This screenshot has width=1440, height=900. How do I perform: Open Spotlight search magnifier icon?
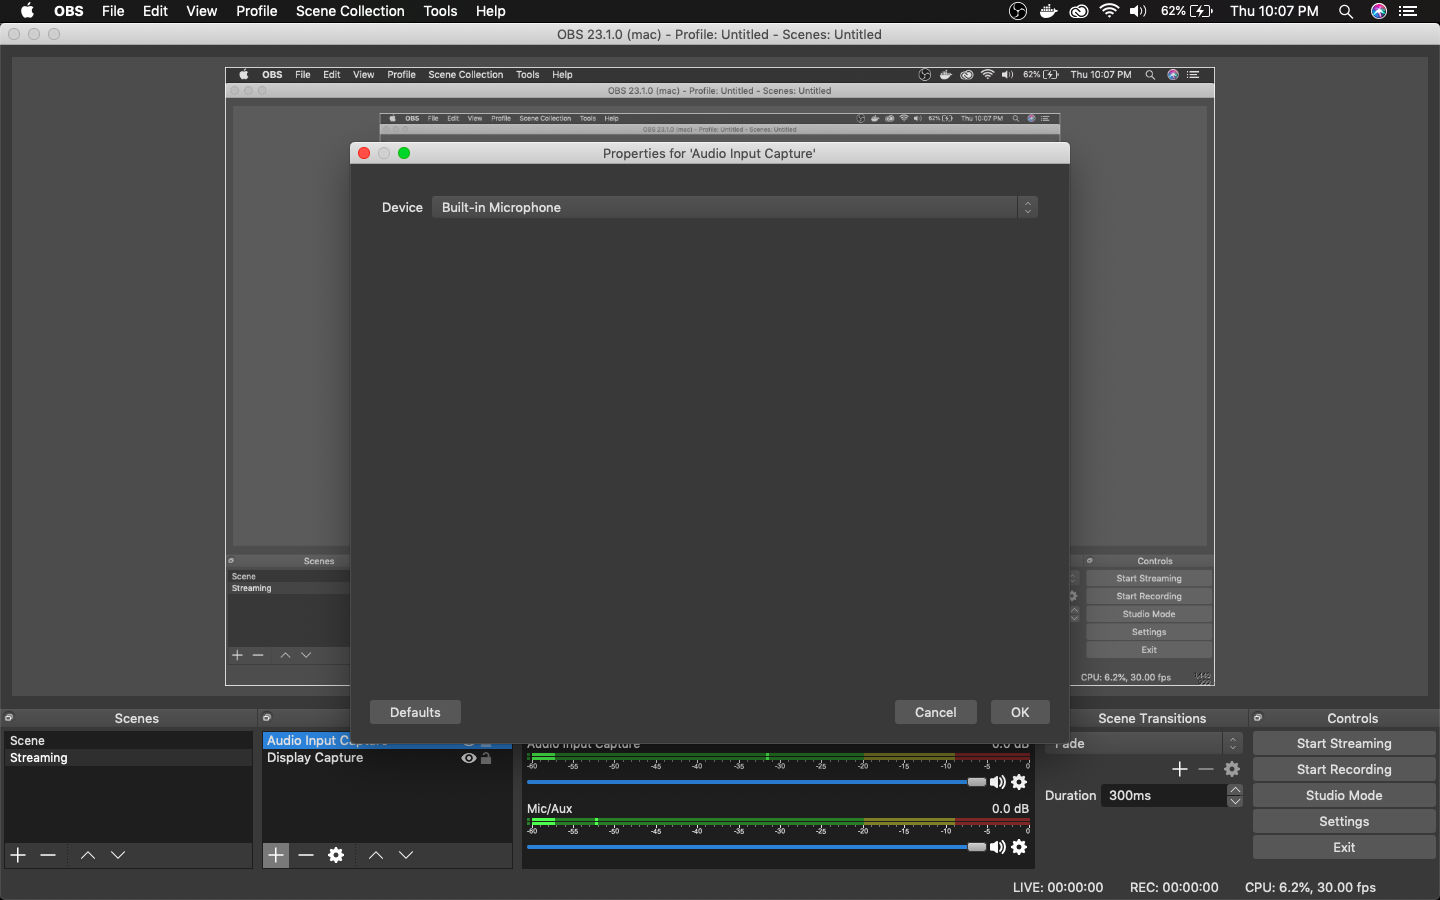coord(1346,11)
